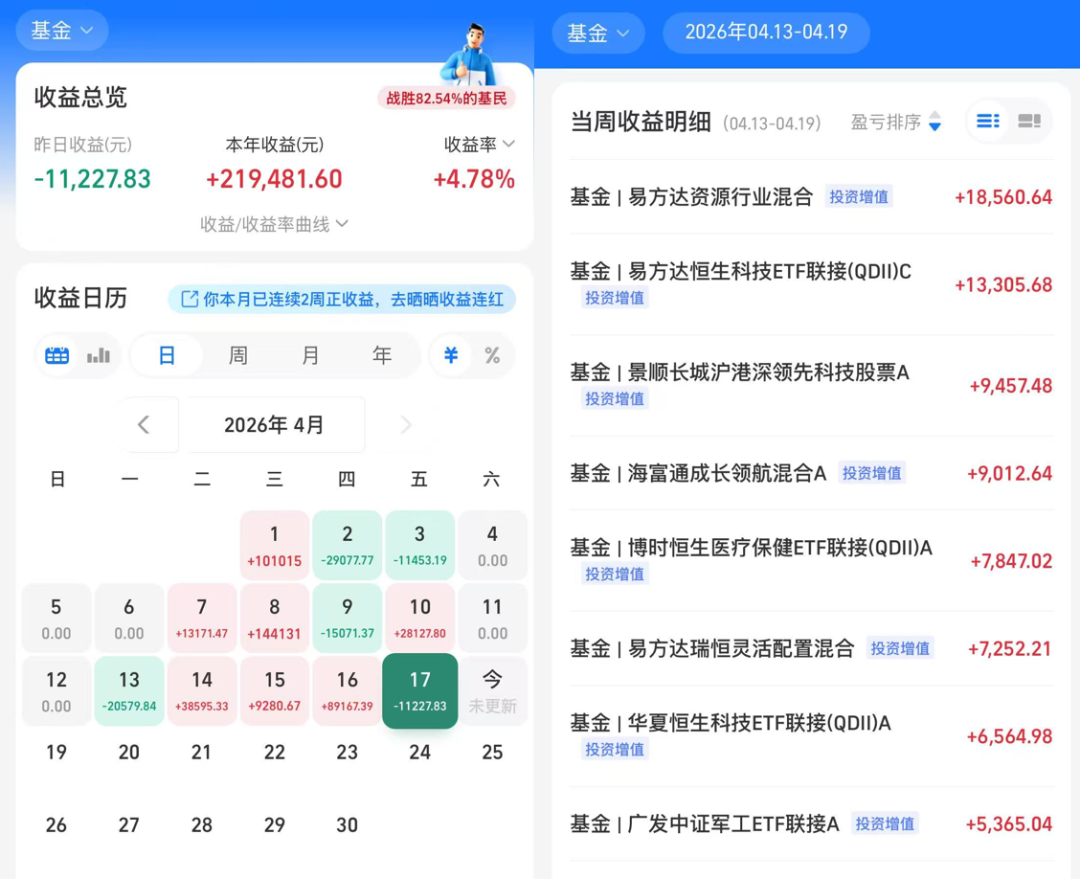Expand 收益/收益率曲线 section
The image size is (1080, 879).
(274, 225)
